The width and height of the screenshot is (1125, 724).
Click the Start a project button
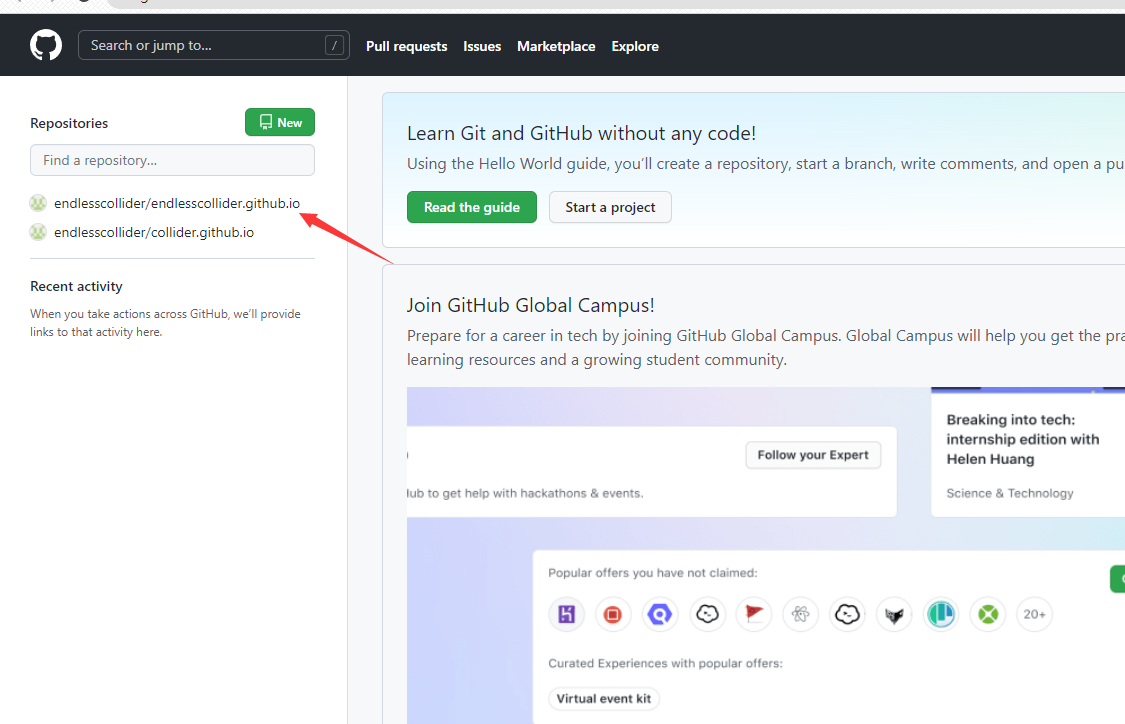610,207
